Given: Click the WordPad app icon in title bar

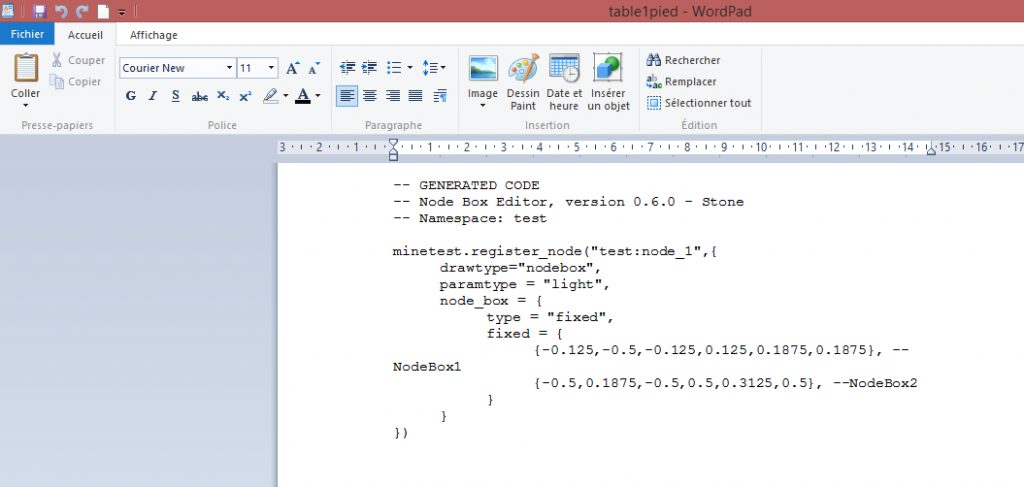Looking at the screenshot, I should [8, 10].
